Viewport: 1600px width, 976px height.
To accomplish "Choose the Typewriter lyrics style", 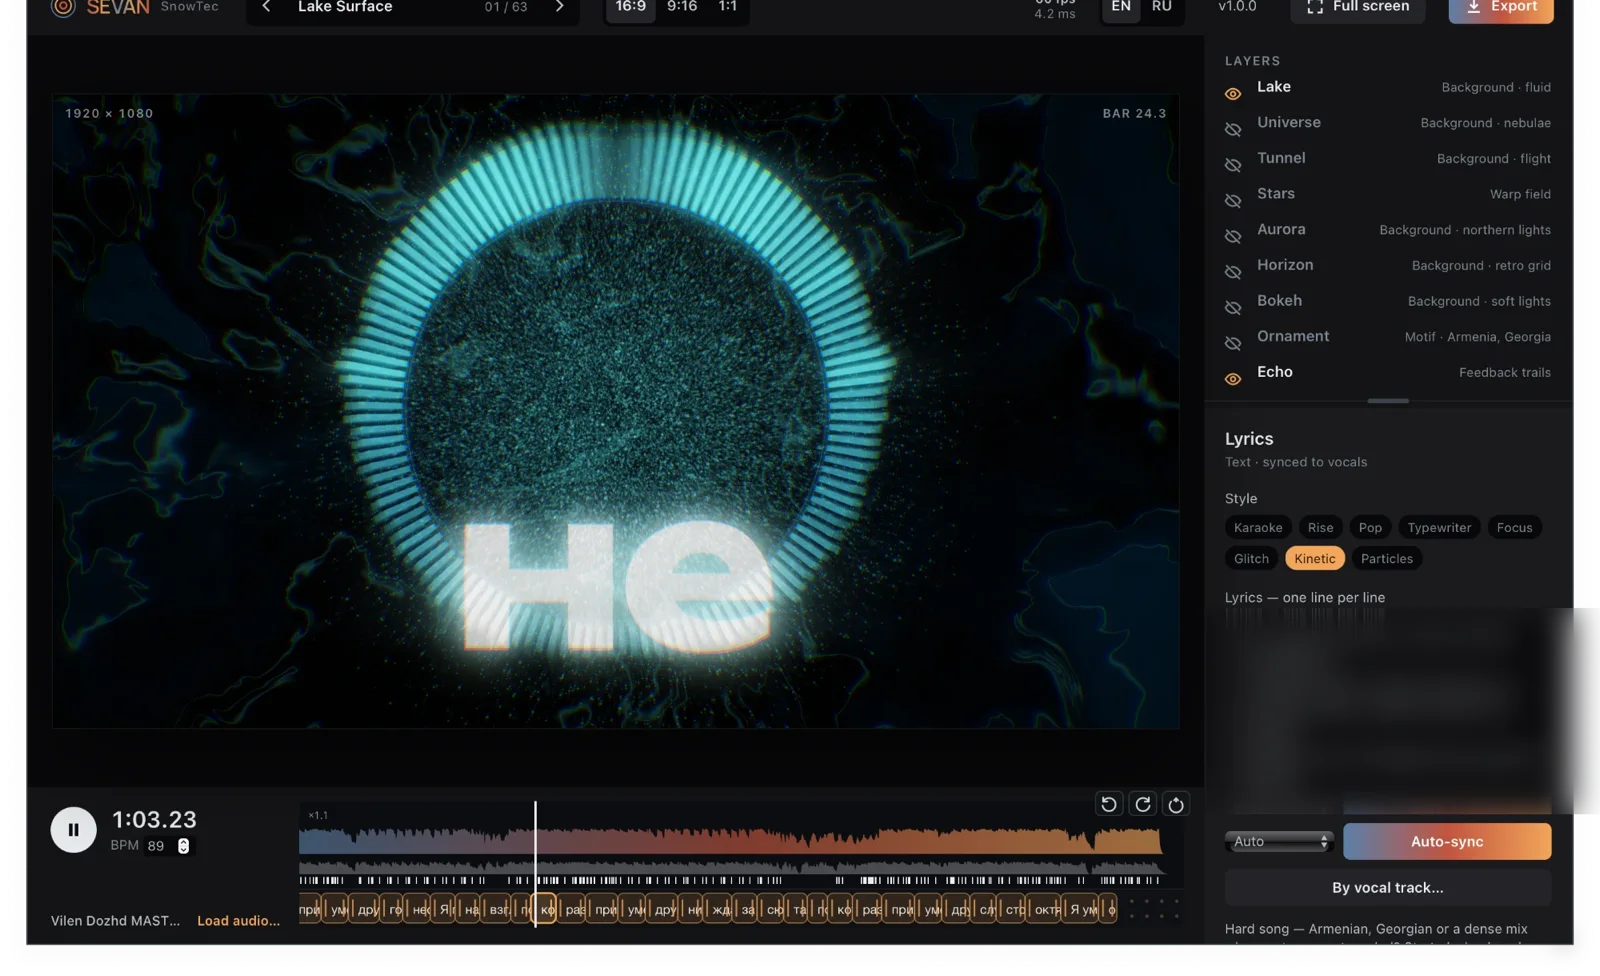I will click(1439, 528).
